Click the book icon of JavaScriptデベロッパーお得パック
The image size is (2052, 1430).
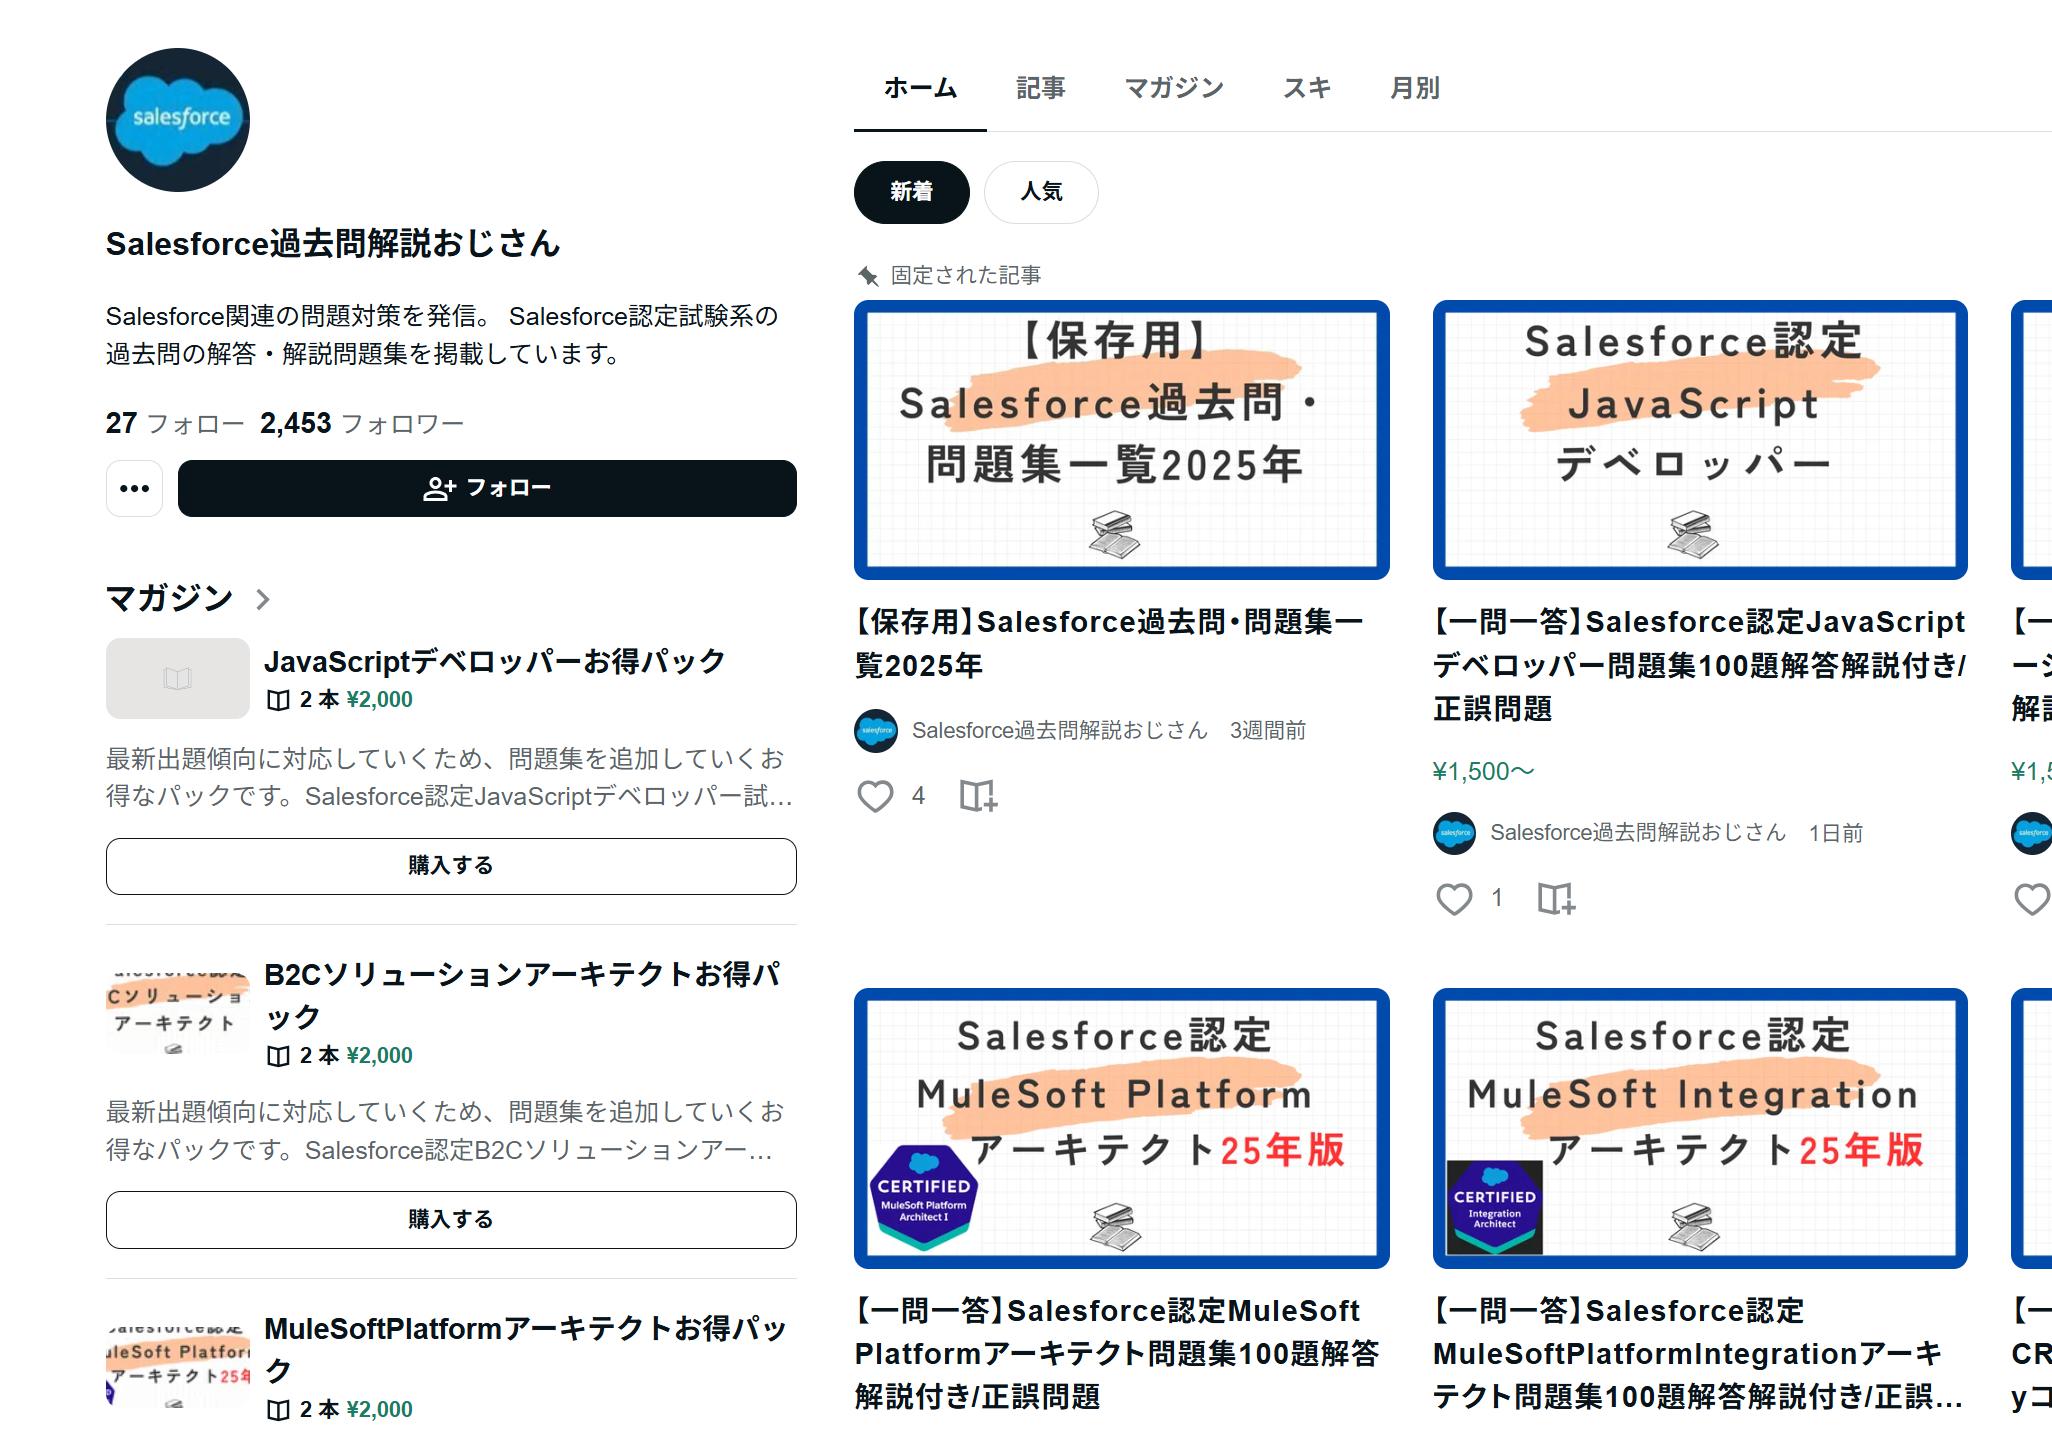278,700
